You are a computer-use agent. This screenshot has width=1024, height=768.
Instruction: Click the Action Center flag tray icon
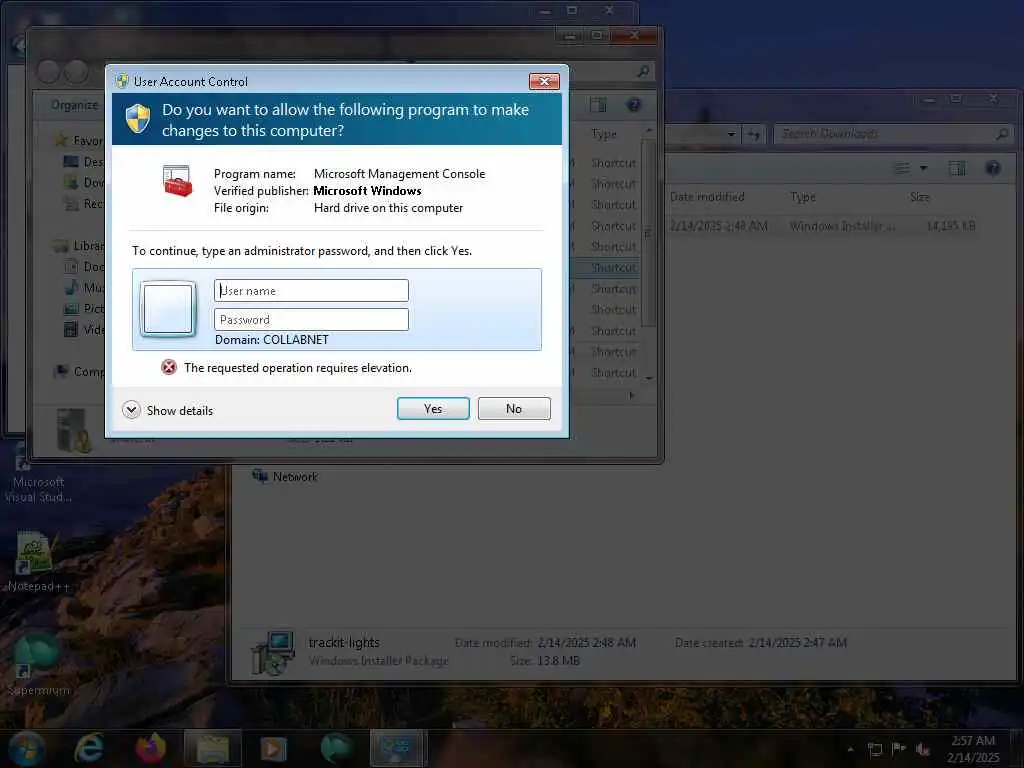(899, 749)
